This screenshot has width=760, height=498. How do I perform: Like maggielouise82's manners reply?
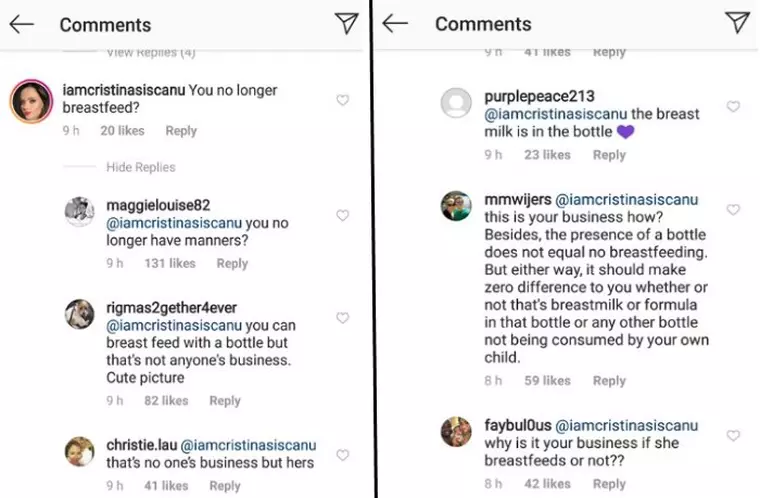tap(343, 216)
